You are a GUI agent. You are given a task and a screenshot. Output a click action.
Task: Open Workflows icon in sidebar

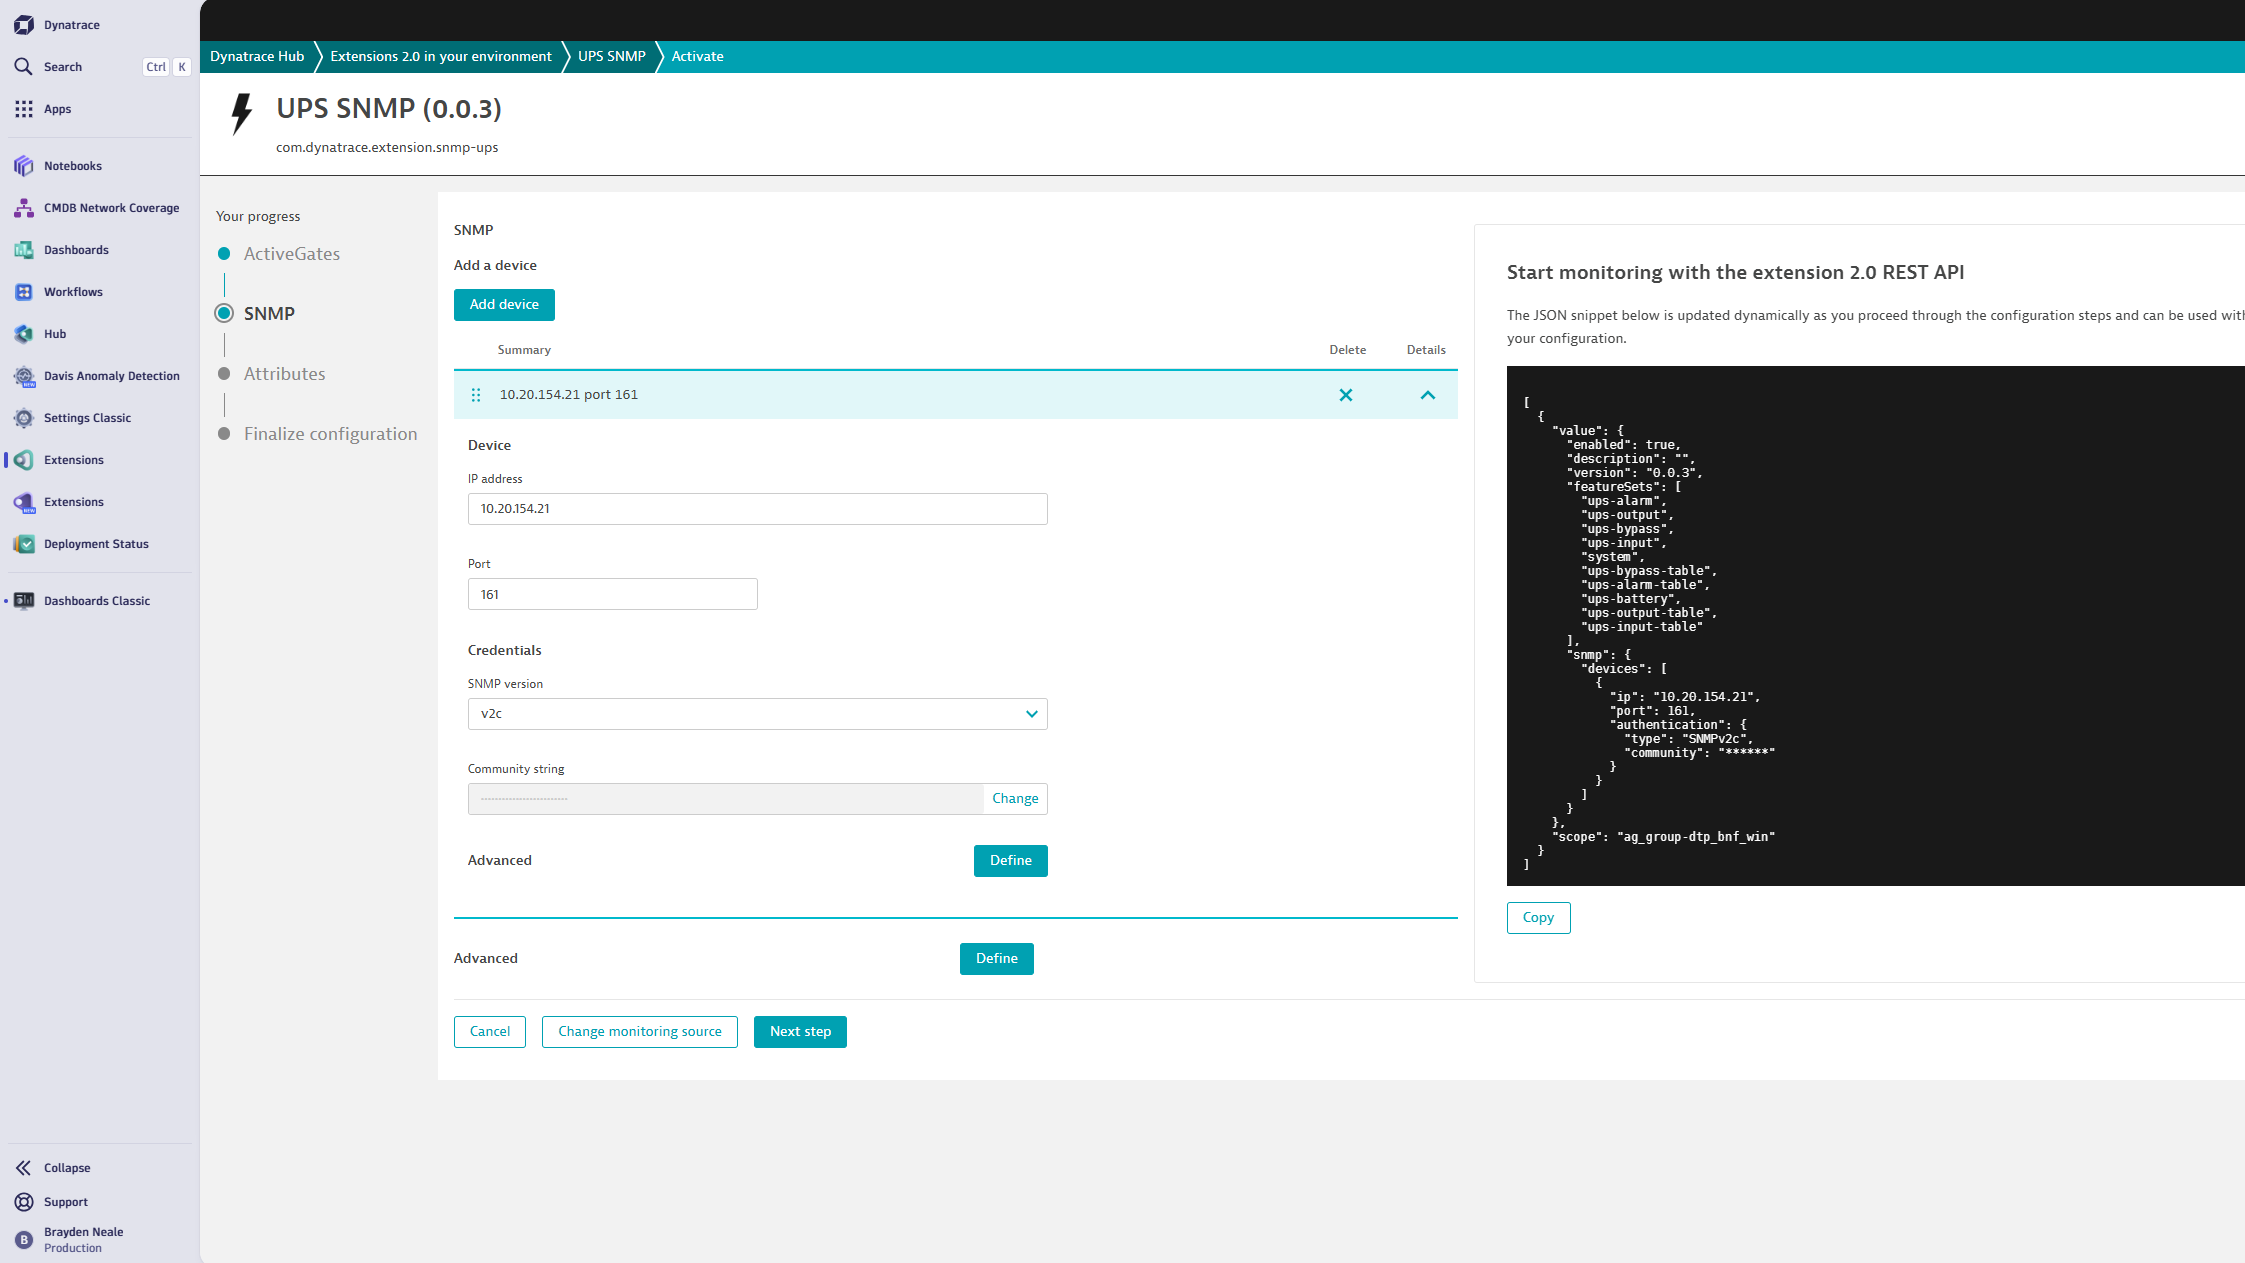tap(24, 292)
